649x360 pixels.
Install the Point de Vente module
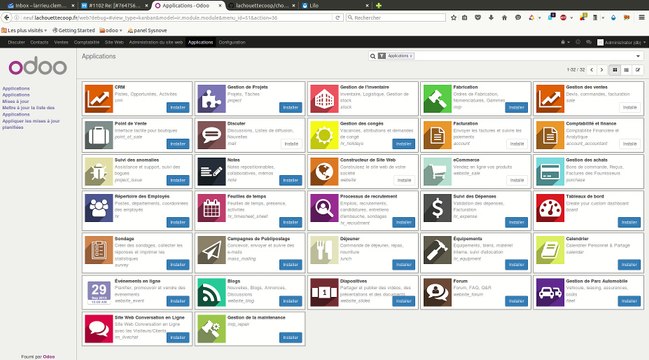point(178,144)
